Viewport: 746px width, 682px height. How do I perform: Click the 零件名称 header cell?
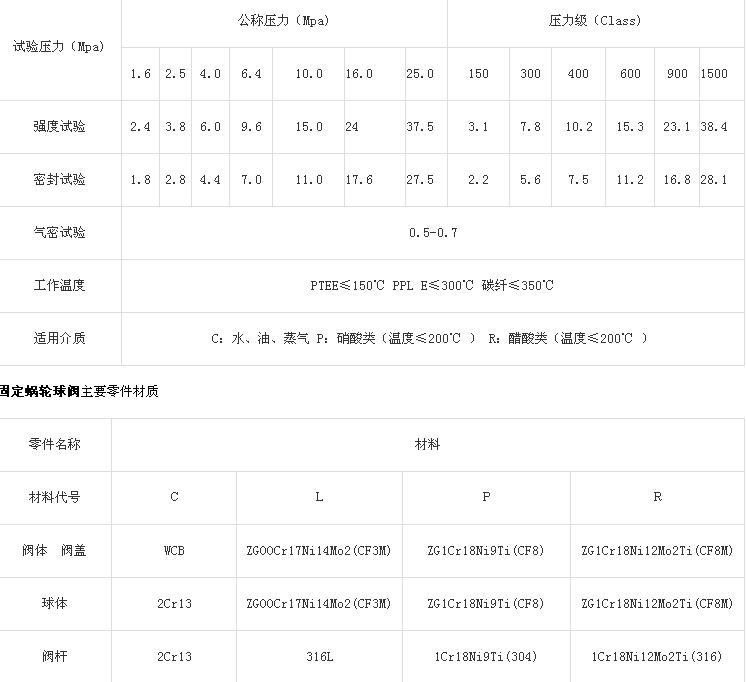point(55,444)
